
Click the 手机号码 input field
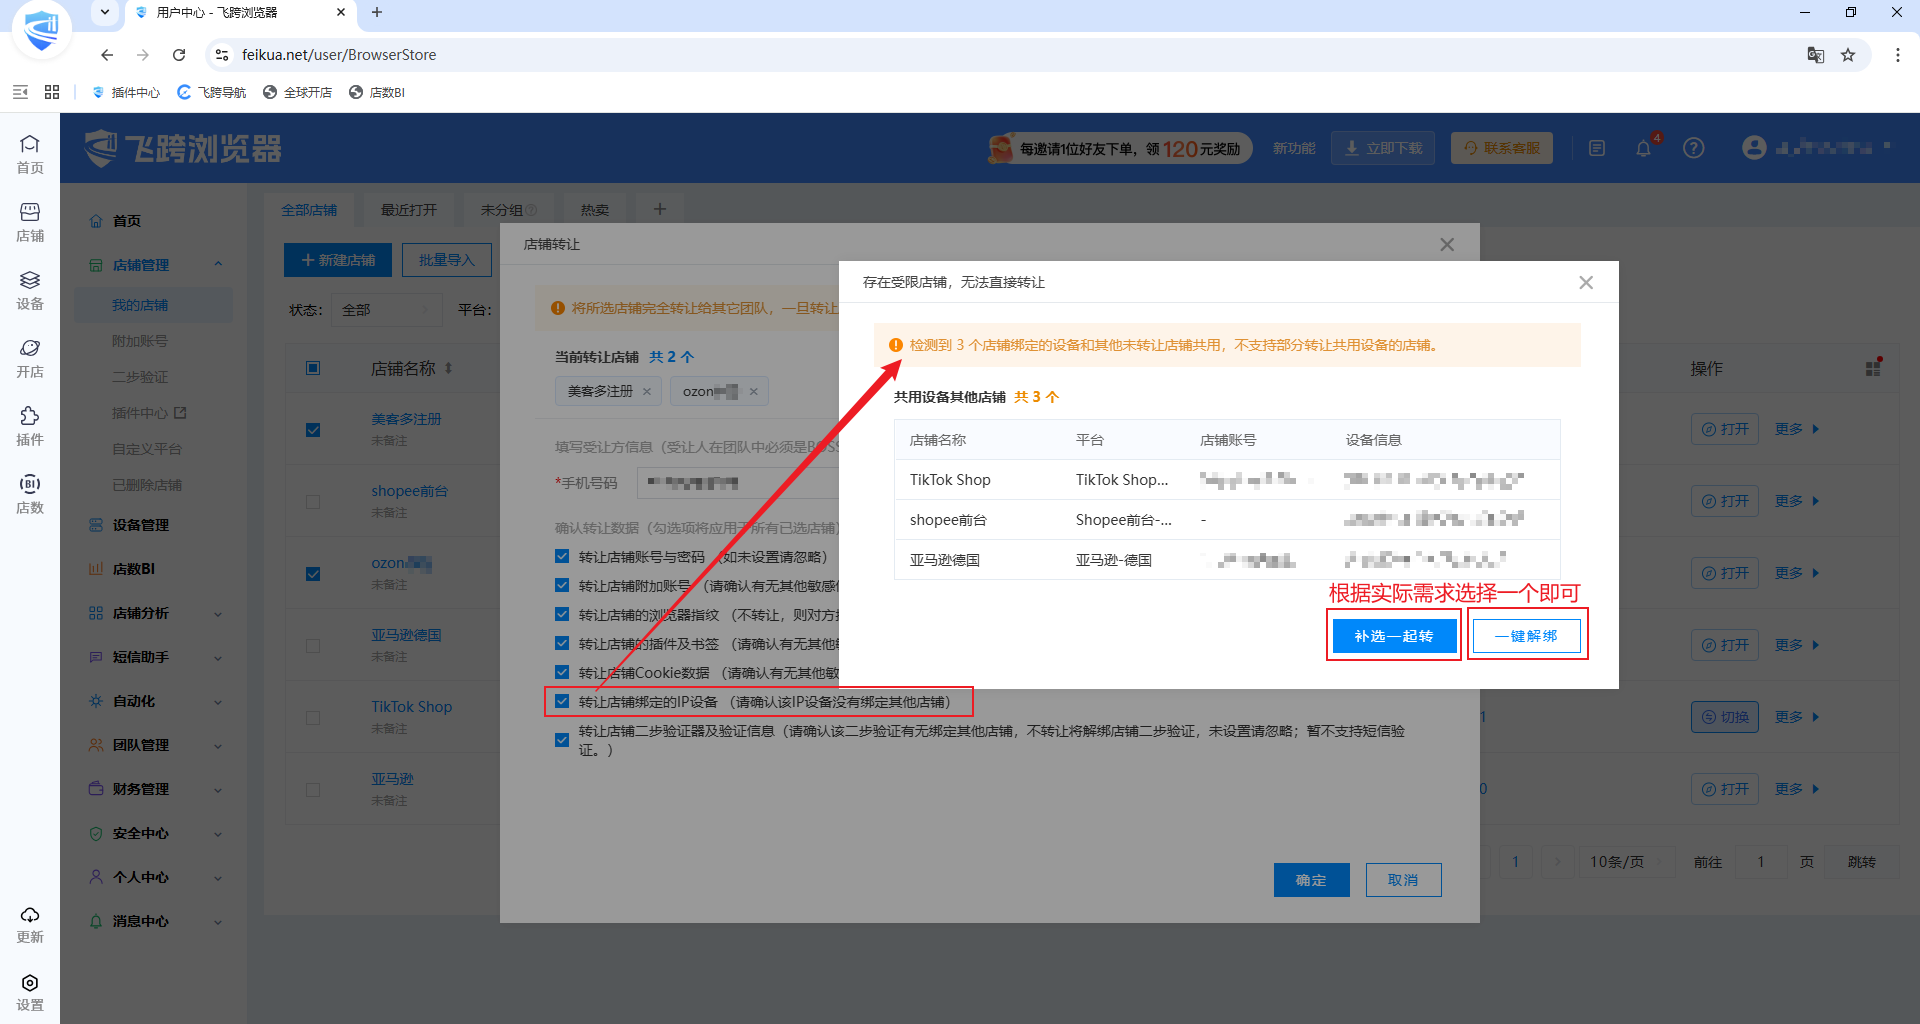738,483
